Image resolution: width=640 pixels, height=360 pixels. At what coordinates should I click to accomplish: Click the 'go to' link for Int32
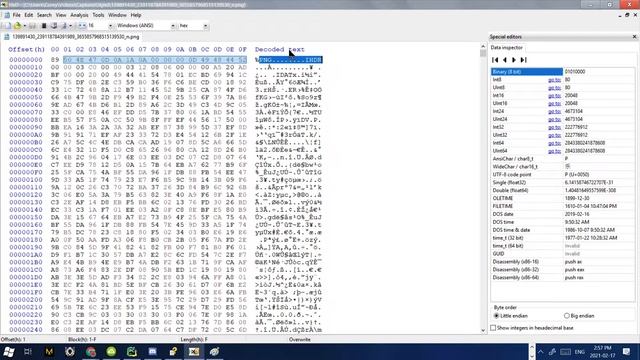click(554, 127)
